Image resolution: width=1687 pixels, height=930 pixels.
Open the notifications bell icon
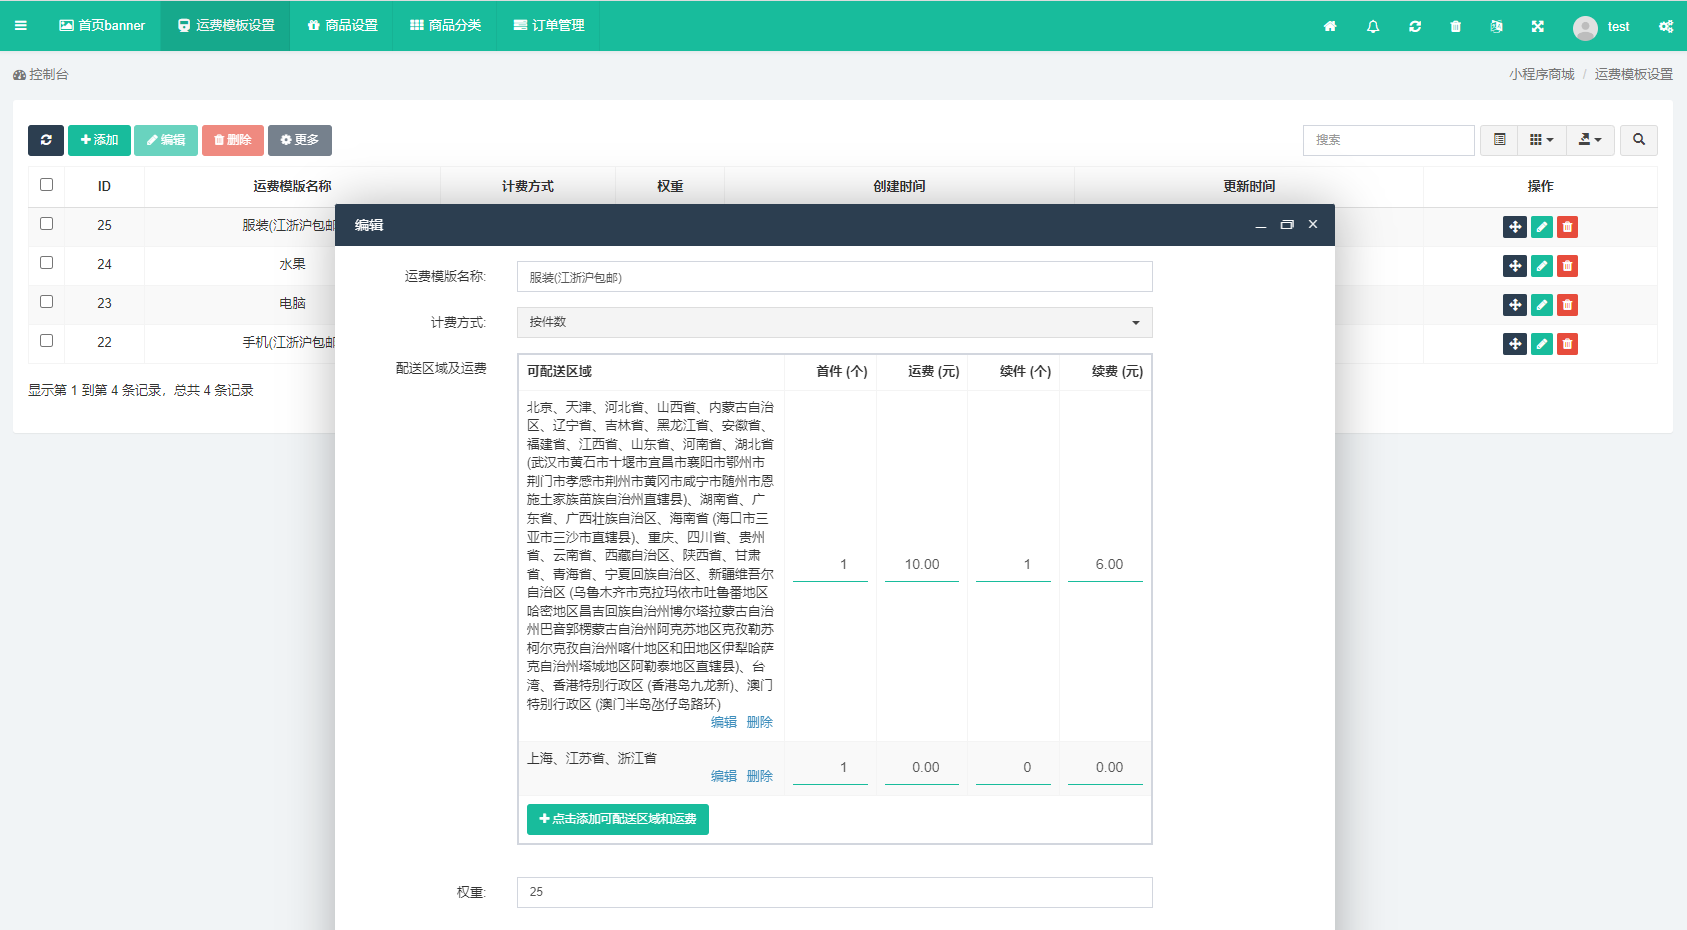1373,27
